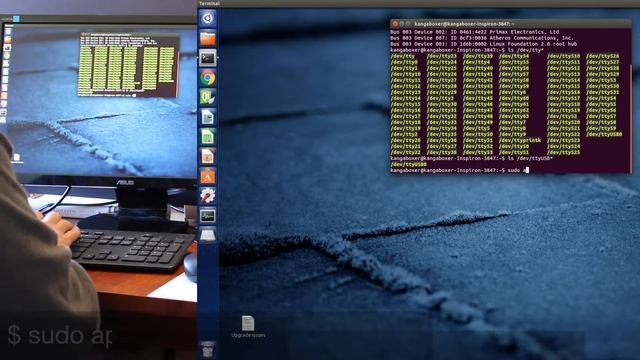The width and height of the screenshot is (640, 360).
Task: Select the Terminal icon in the launcher
Action: point(208,58)
